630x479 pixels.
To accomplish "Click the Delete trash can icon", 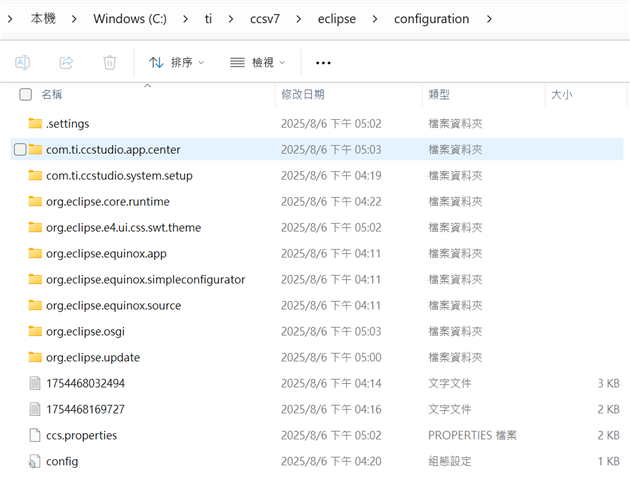I will (x=109, y=62).
